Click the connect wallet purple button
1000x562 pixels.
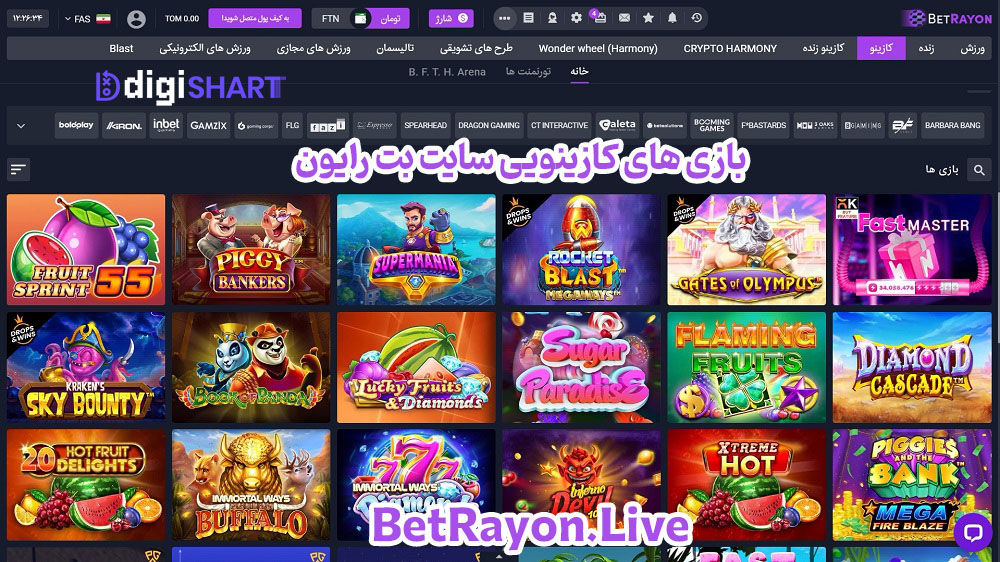[x=255, y=18]
